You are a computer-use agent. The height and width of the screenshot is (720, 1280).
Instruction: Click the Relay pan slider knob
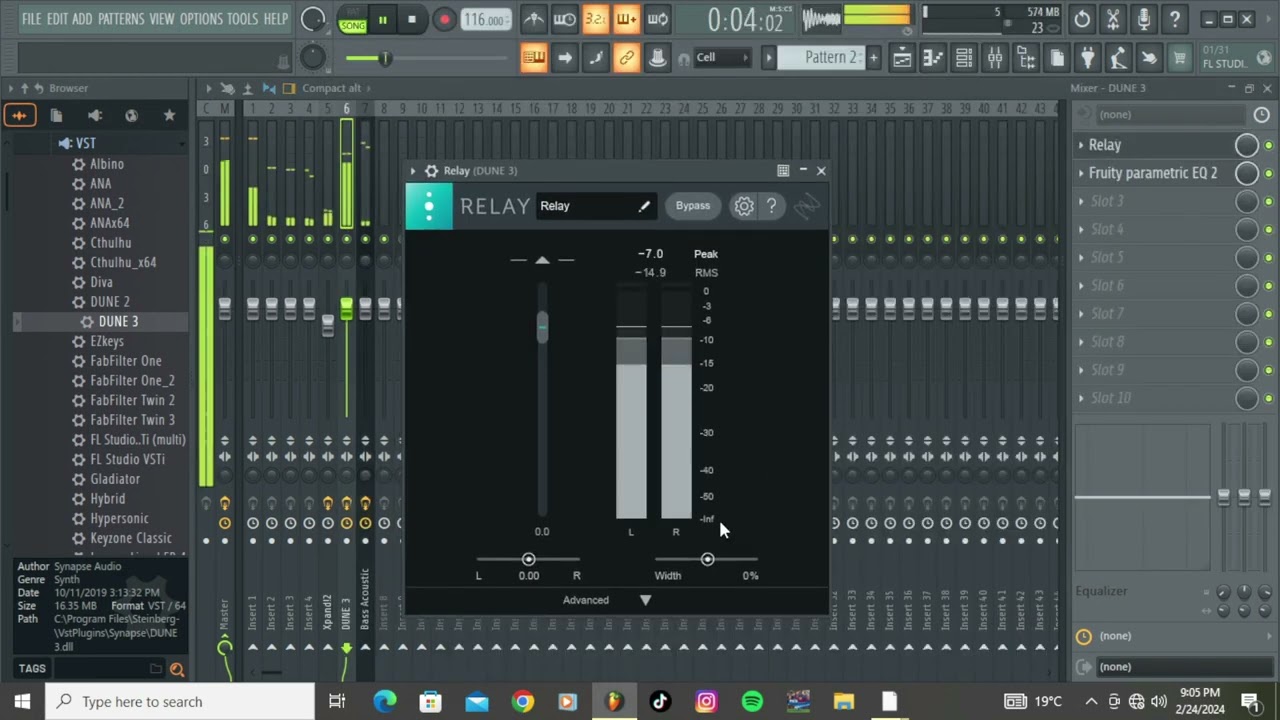528,559
